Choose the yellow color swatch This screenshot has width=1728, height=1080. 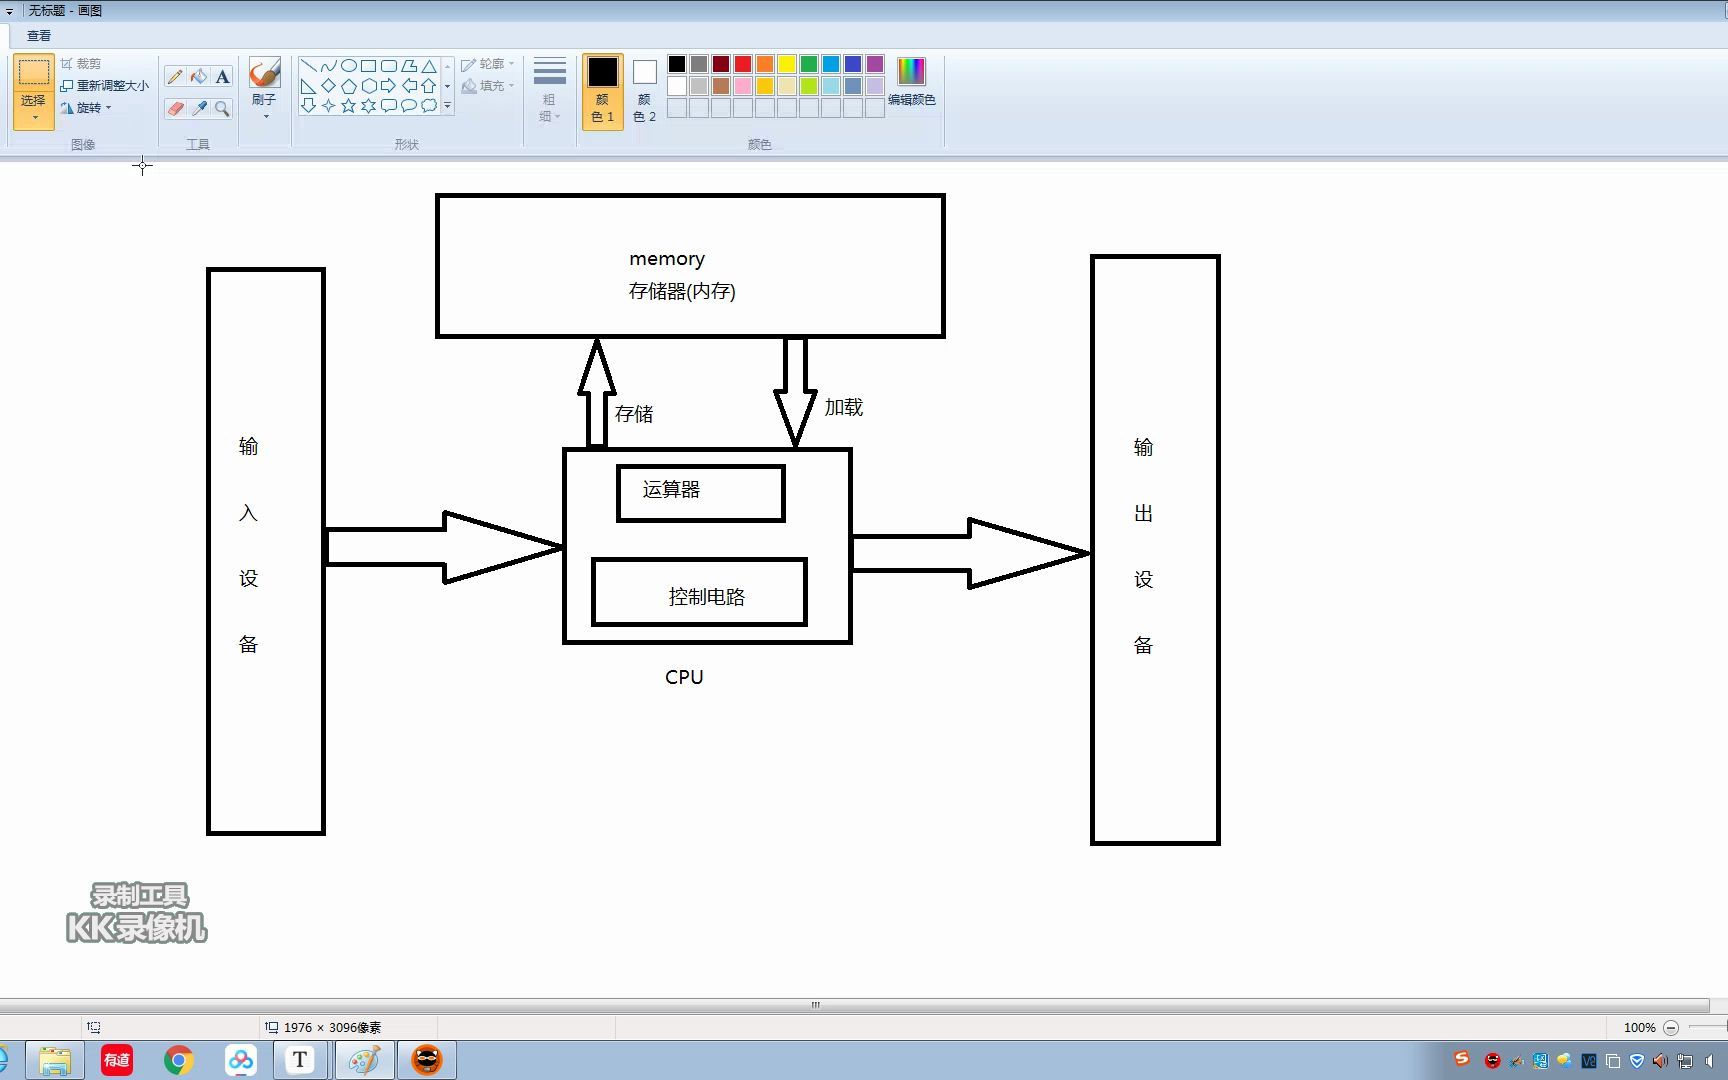787,64
